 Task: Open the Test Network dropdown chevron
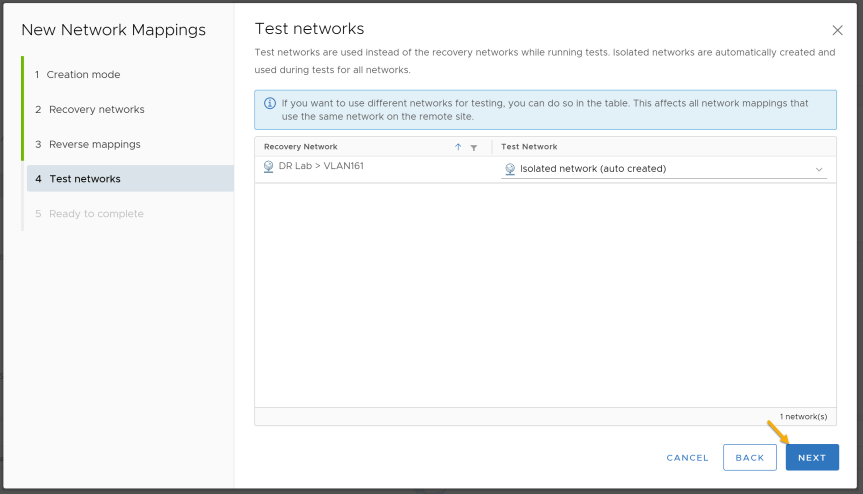(x=819, y=169)
